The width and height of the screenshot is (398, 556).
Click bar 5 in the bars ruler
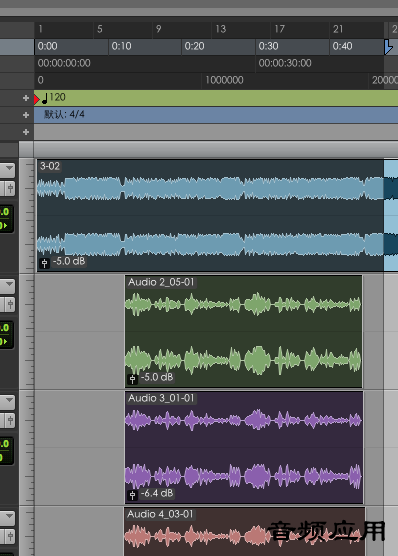click(x=100, y=29)
